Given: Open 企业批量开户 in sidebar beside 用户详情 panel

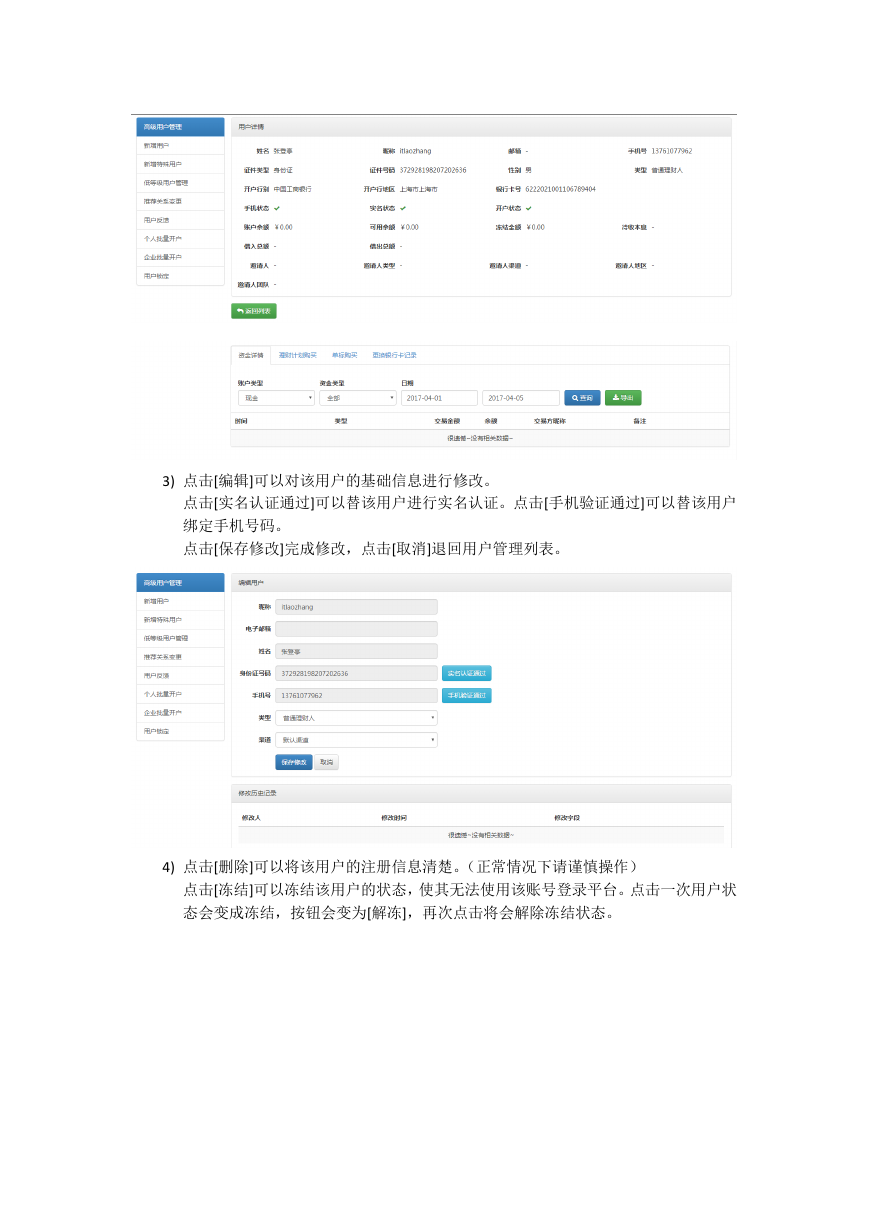Looking at the screenshot, I should pos(180,257).
